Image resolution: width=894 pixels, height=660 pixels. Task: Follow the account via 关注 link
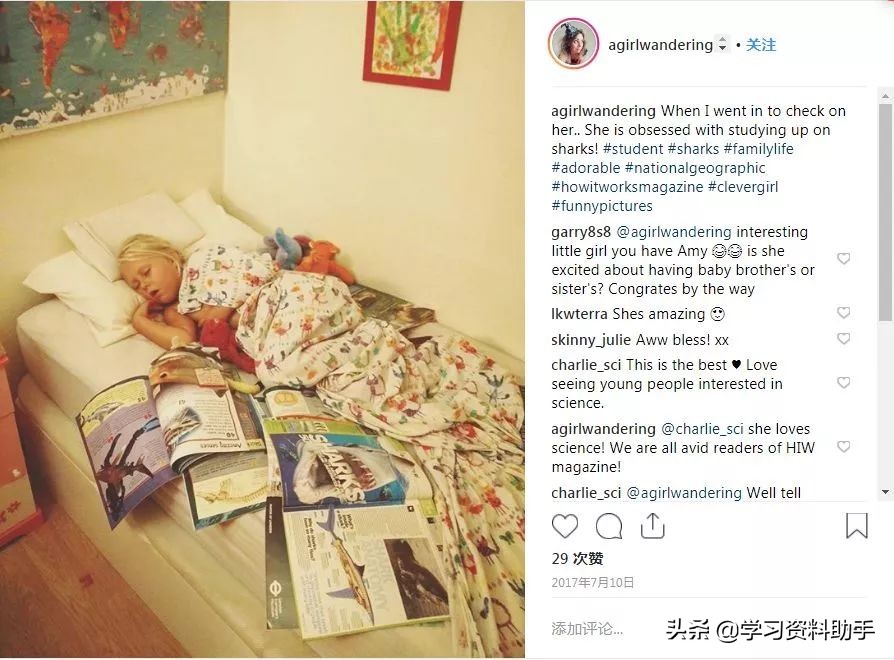click(761, 44)
